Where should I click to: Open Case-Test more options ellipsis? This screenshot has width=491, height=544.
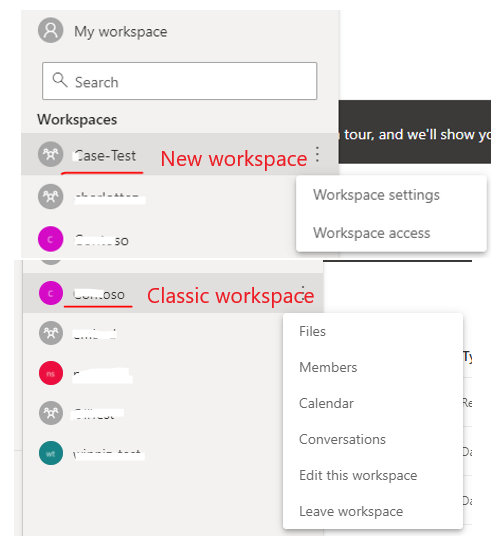pyautogui.click(x=317, y=154)
